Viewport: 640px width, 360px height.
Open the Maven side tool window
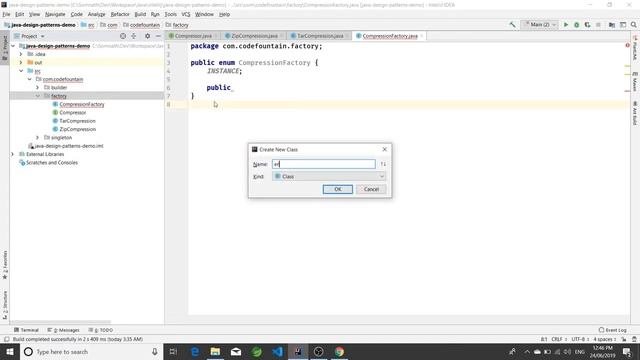[x=635, y=81]
